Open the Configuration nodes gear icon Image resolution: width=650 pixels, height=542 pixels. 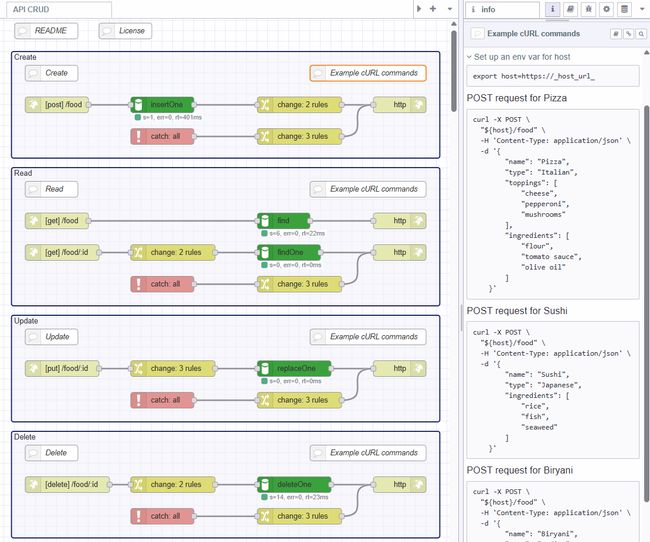[605, 9]
